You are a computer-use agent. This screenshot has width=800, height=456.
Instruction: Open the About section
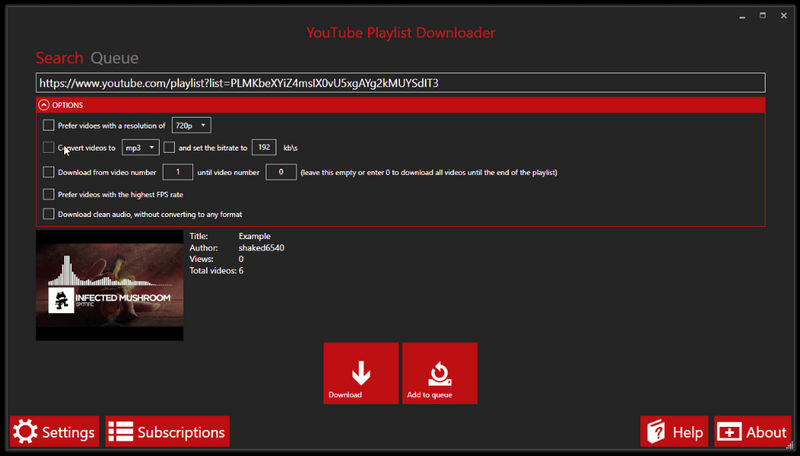coord(753,432)
